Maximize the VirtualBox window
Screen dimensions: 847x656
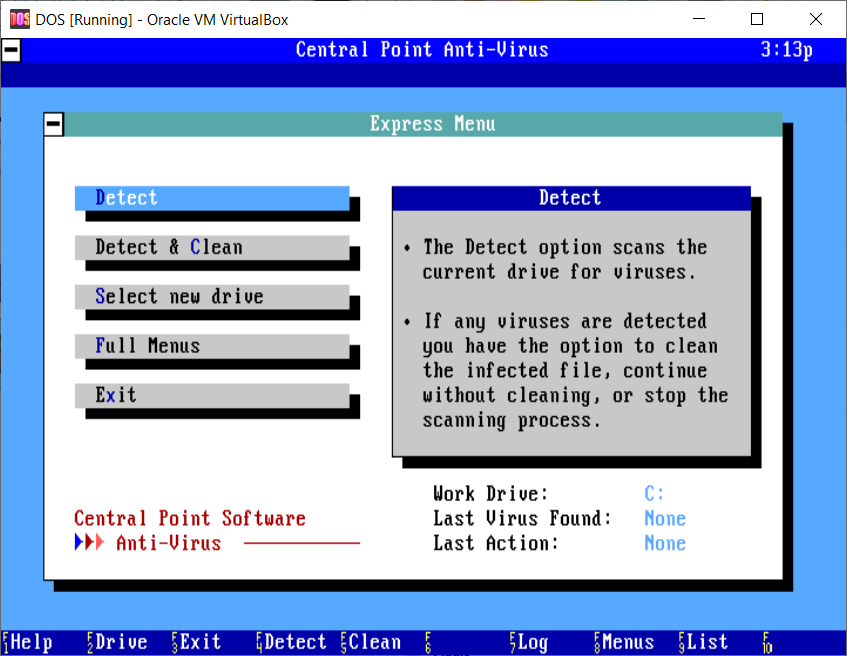(757, 19)
